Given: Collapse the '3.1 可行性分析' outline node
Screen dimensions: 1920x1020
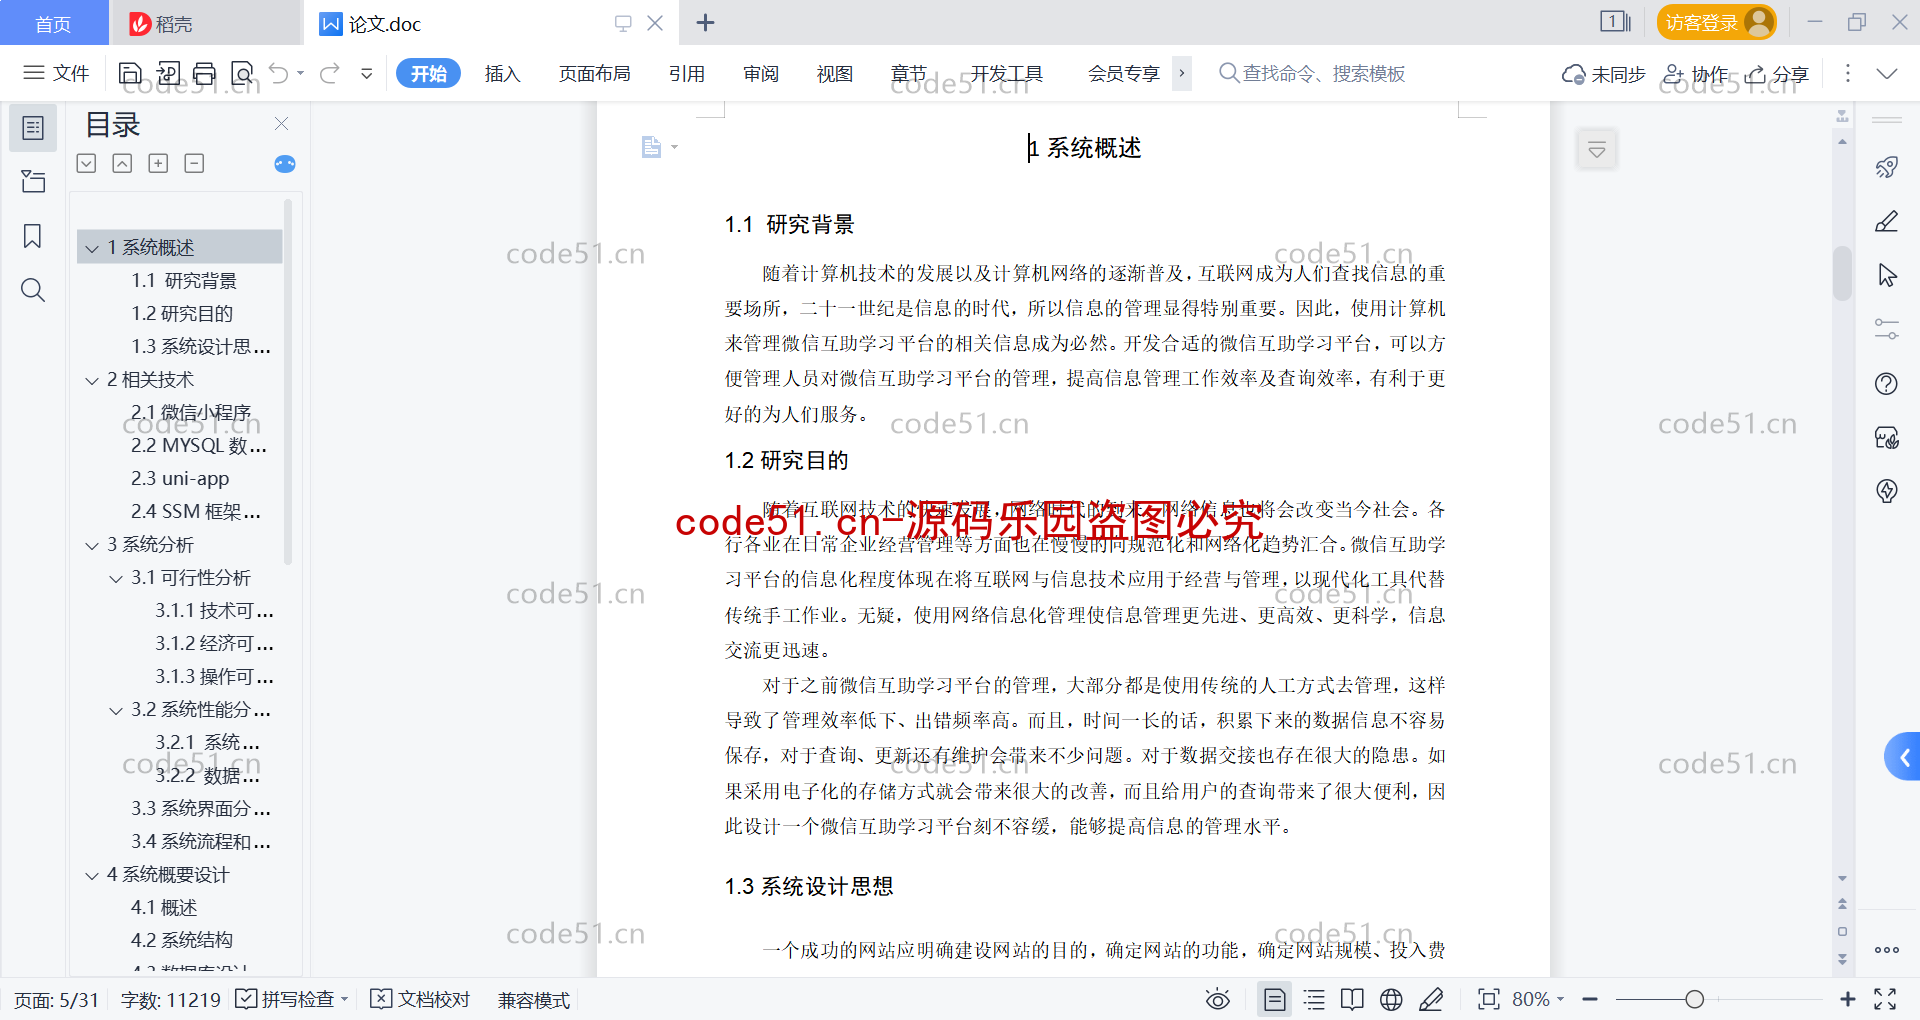Looking at the screenshot, I should point(116,578).
